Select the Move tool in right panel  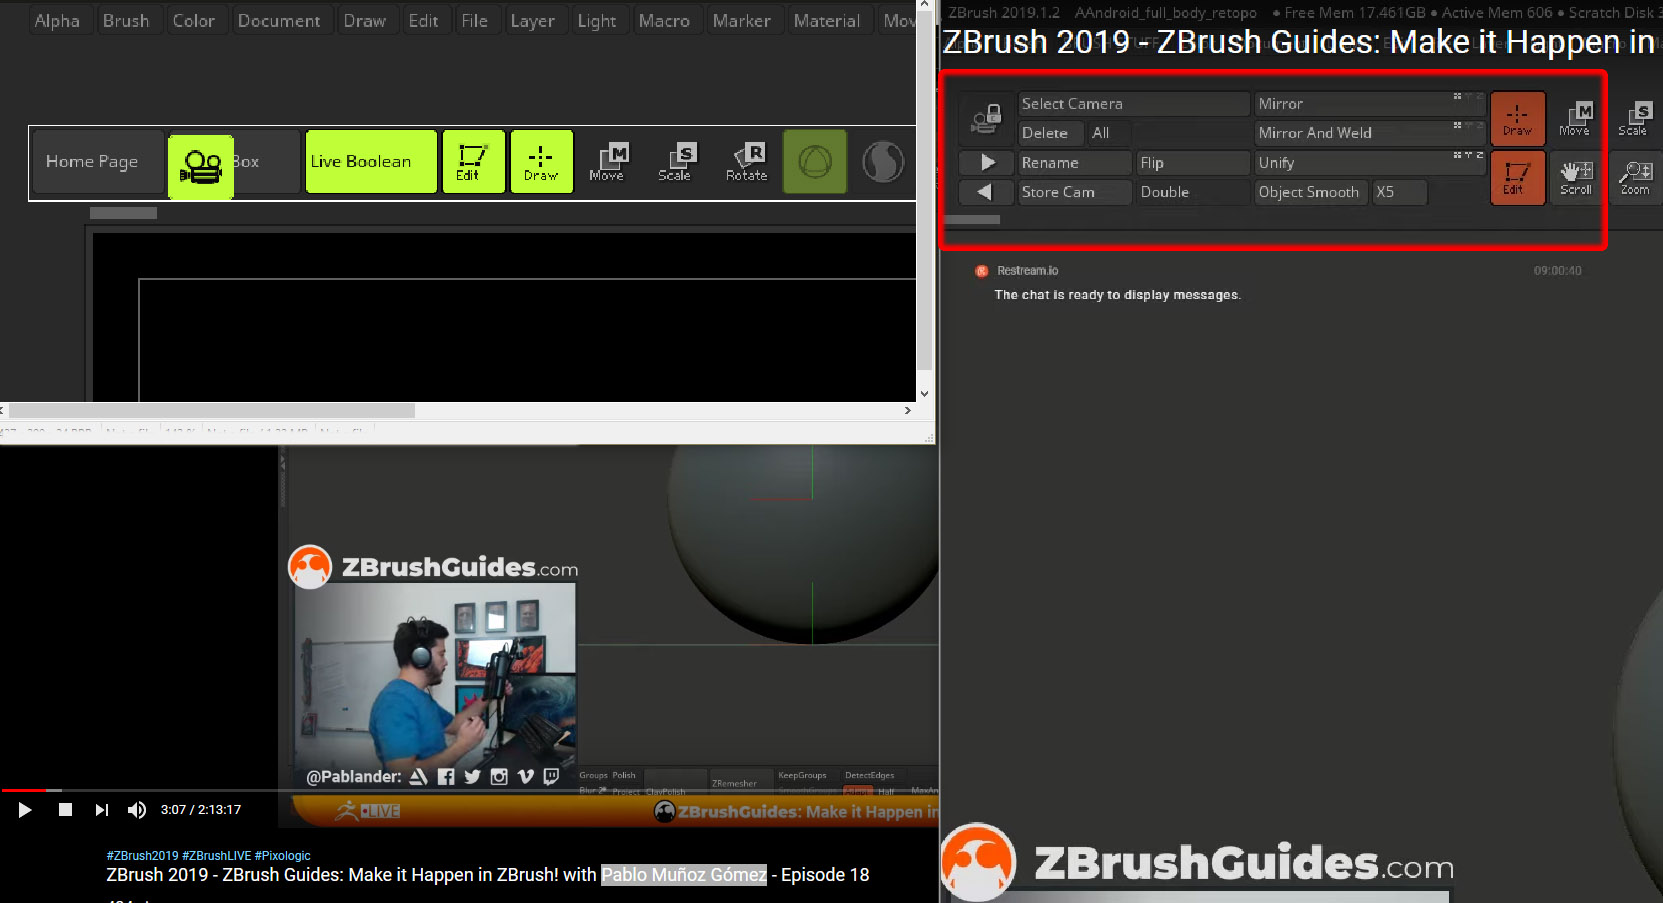1576,118
